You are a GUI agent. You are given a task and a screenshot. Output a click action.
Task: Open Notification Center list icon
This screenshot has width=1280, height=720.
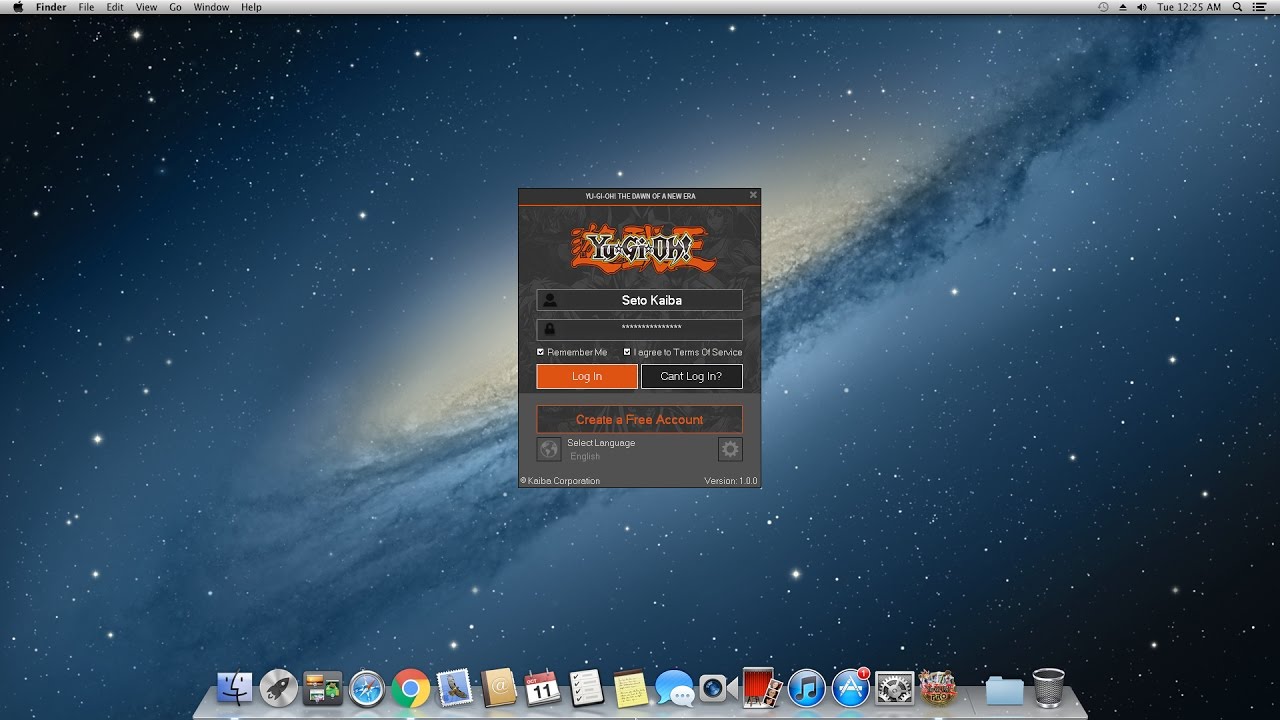1259,7
